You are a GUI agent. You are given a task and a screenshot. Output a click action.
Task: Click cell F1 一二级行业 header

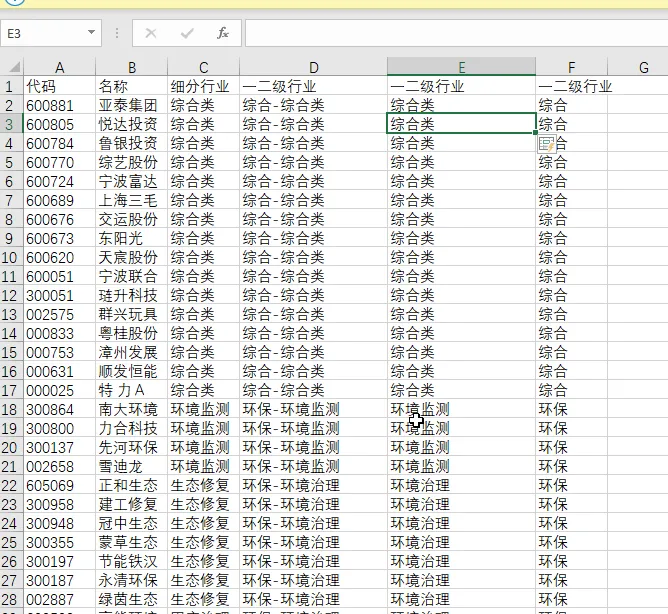pyautogui.click(x=572, y=86)
